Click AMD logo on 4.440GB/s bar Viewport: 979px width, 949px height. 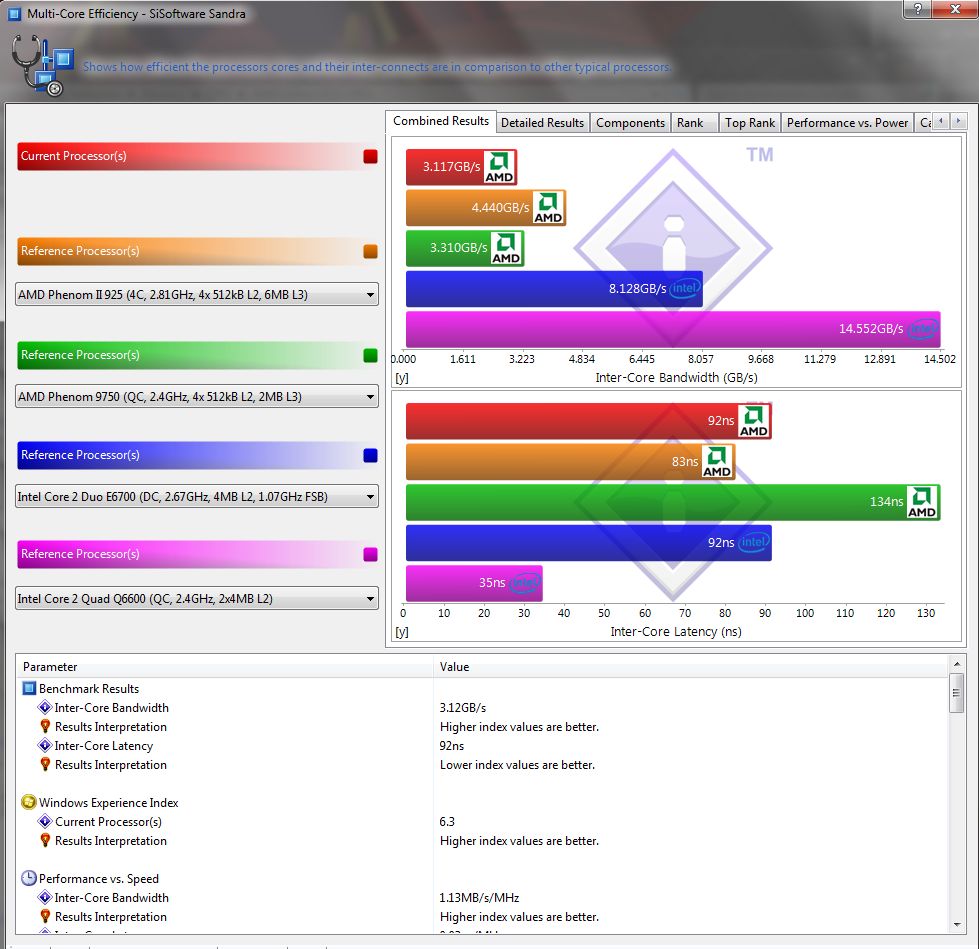pyautogui.click(x=548, y=208)
